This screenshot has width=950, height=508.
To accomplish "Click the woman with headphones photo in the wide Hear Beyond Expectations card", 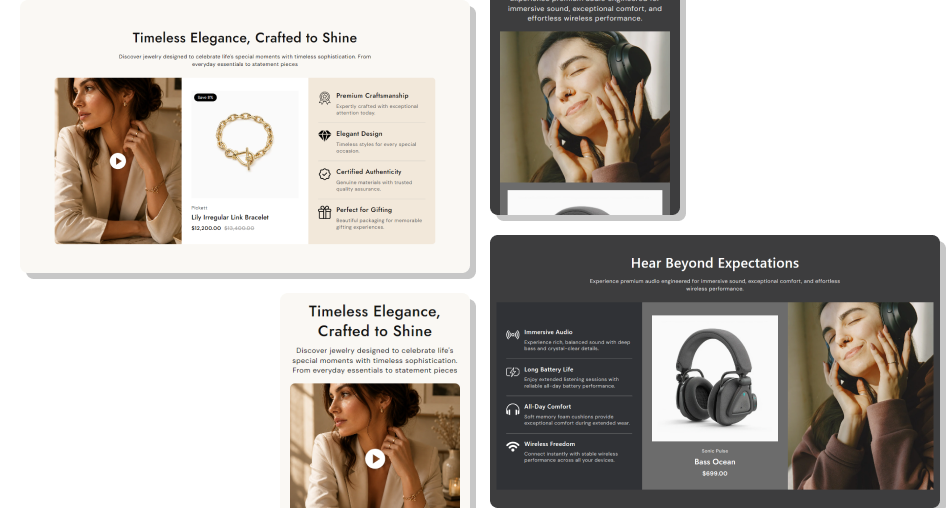I will pos(860,396).
